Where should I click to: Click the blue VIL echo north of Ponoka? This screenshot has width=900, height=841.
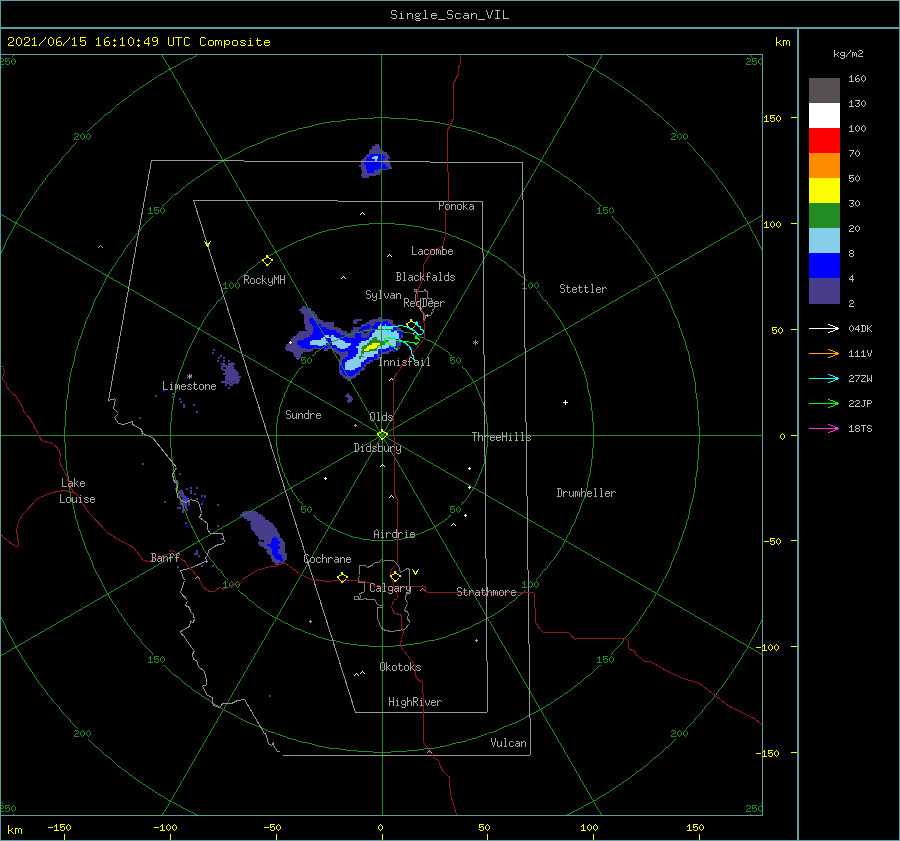(376, 162)
